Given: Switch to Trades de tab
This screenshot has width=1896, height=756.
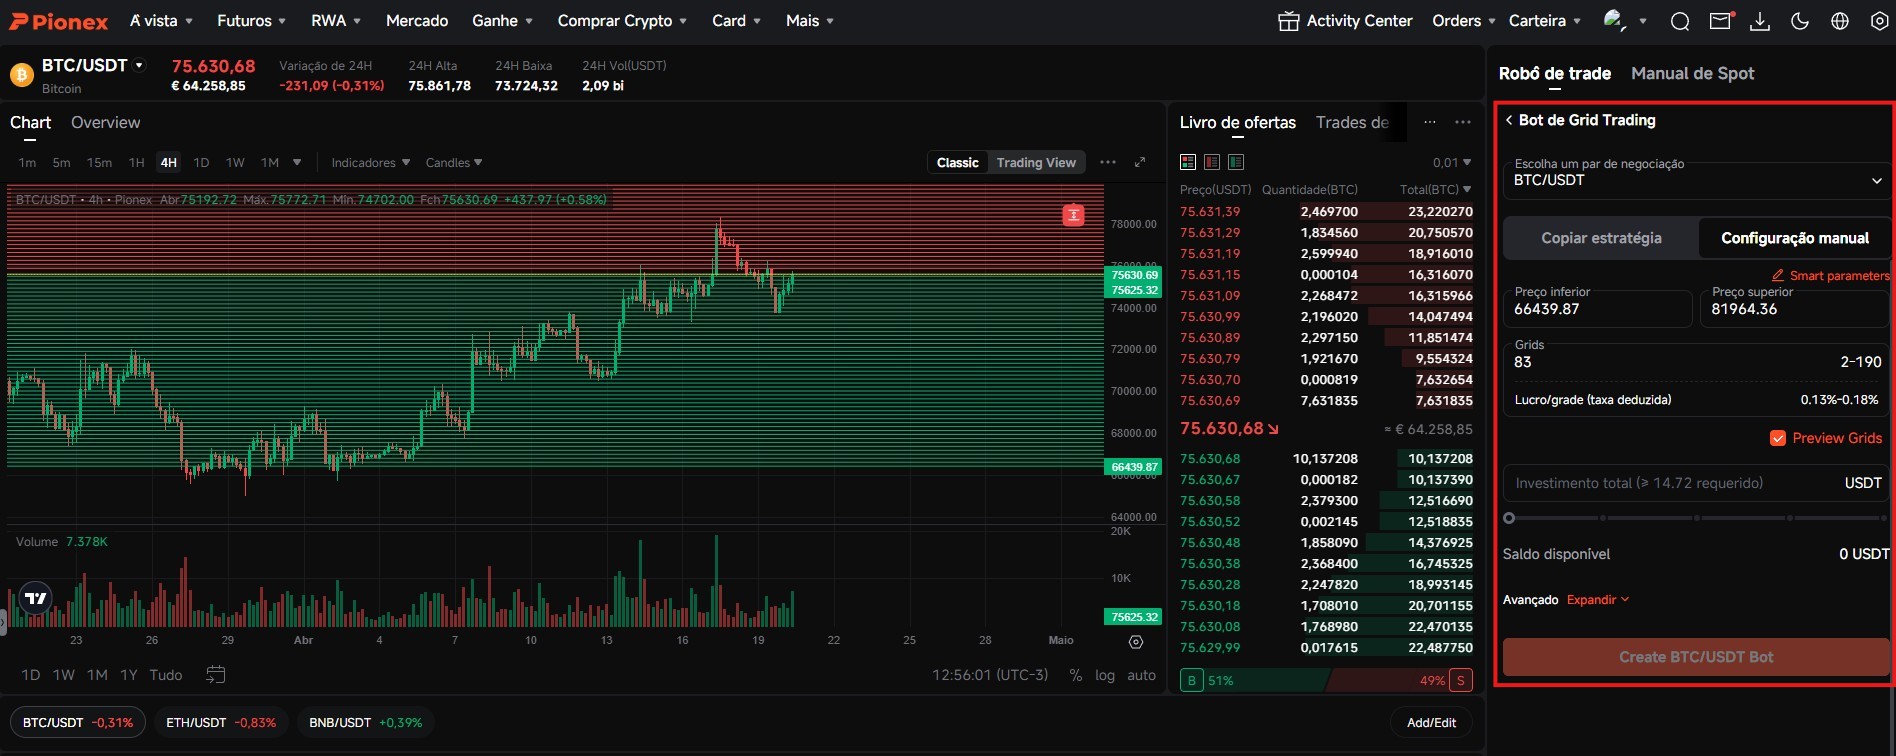Looking at the screenshot, I should click(x=1352, y=123).
